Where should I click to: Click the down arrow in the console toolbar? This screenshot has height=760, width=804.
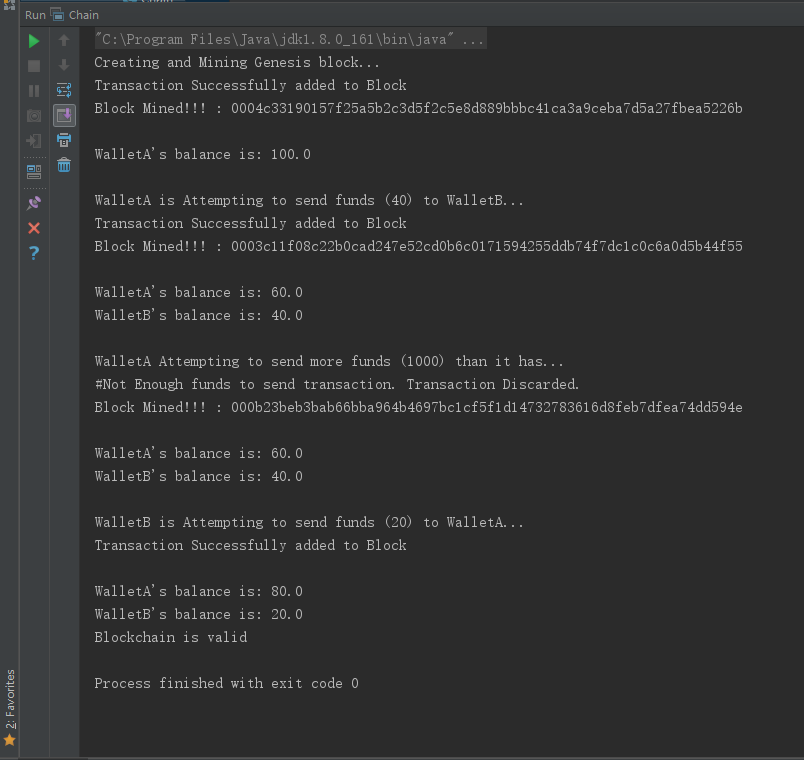pyautogui.click(x=64, y=66)
